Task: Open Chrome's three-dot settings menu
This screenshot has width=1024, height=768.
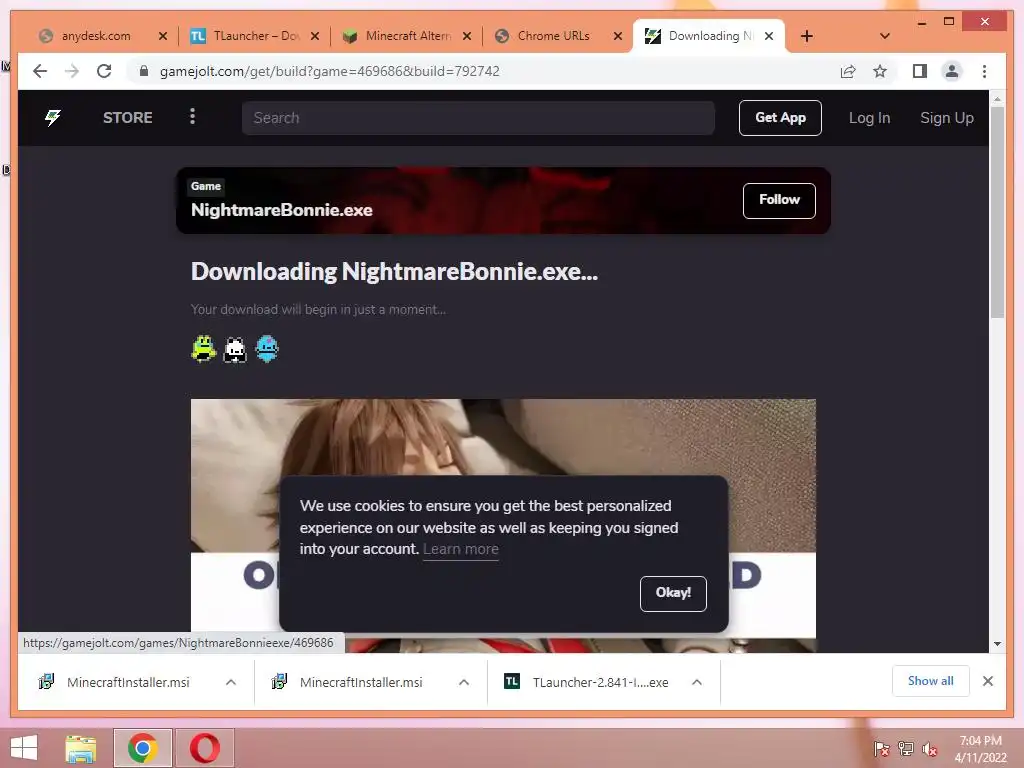Action: [984, 71]
